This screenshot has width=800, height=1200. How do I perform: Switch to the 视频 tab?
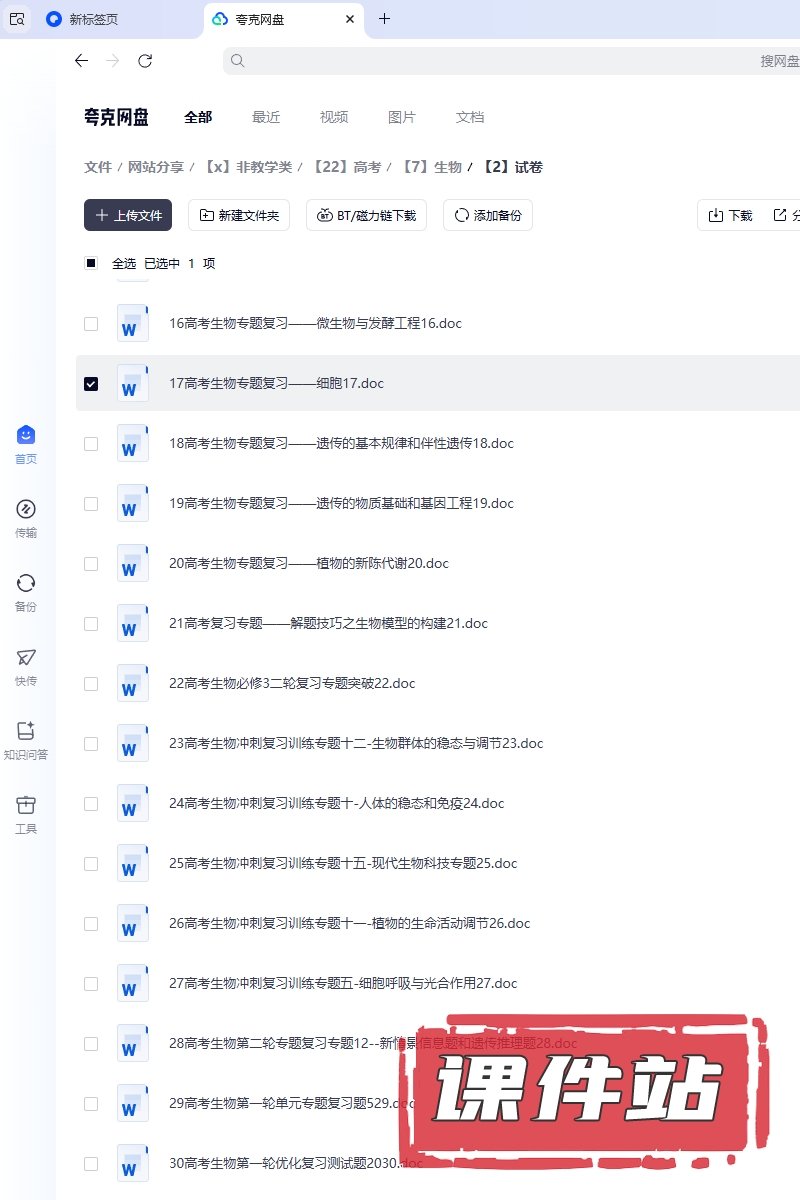coord(334,117)
